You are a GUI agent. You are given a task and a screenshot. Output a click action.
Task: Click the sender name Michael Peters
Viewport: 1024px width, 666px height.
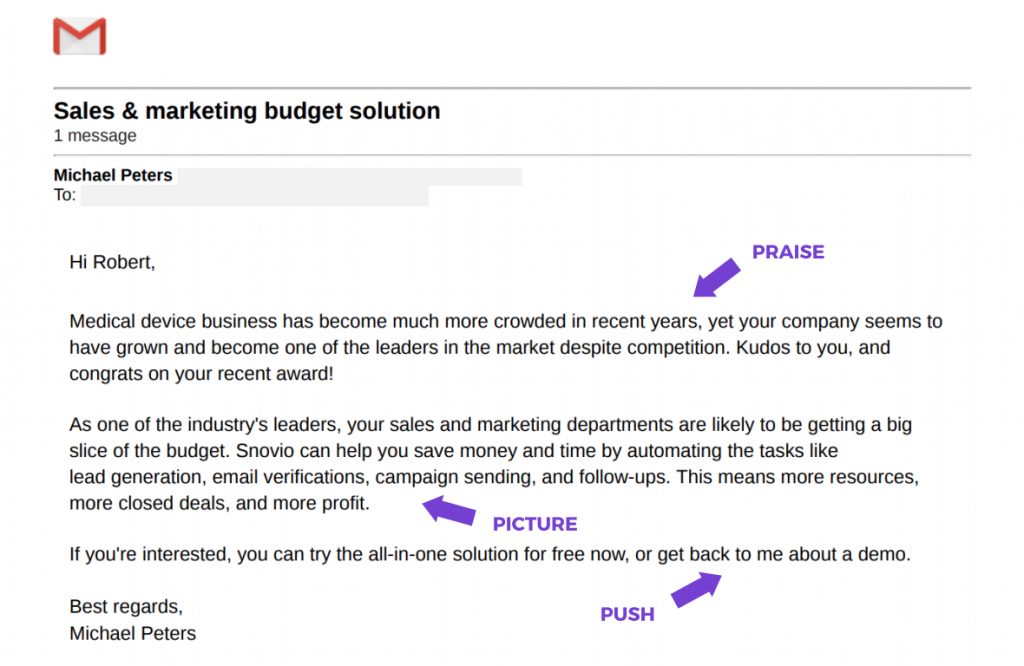[x=113, y=175]
